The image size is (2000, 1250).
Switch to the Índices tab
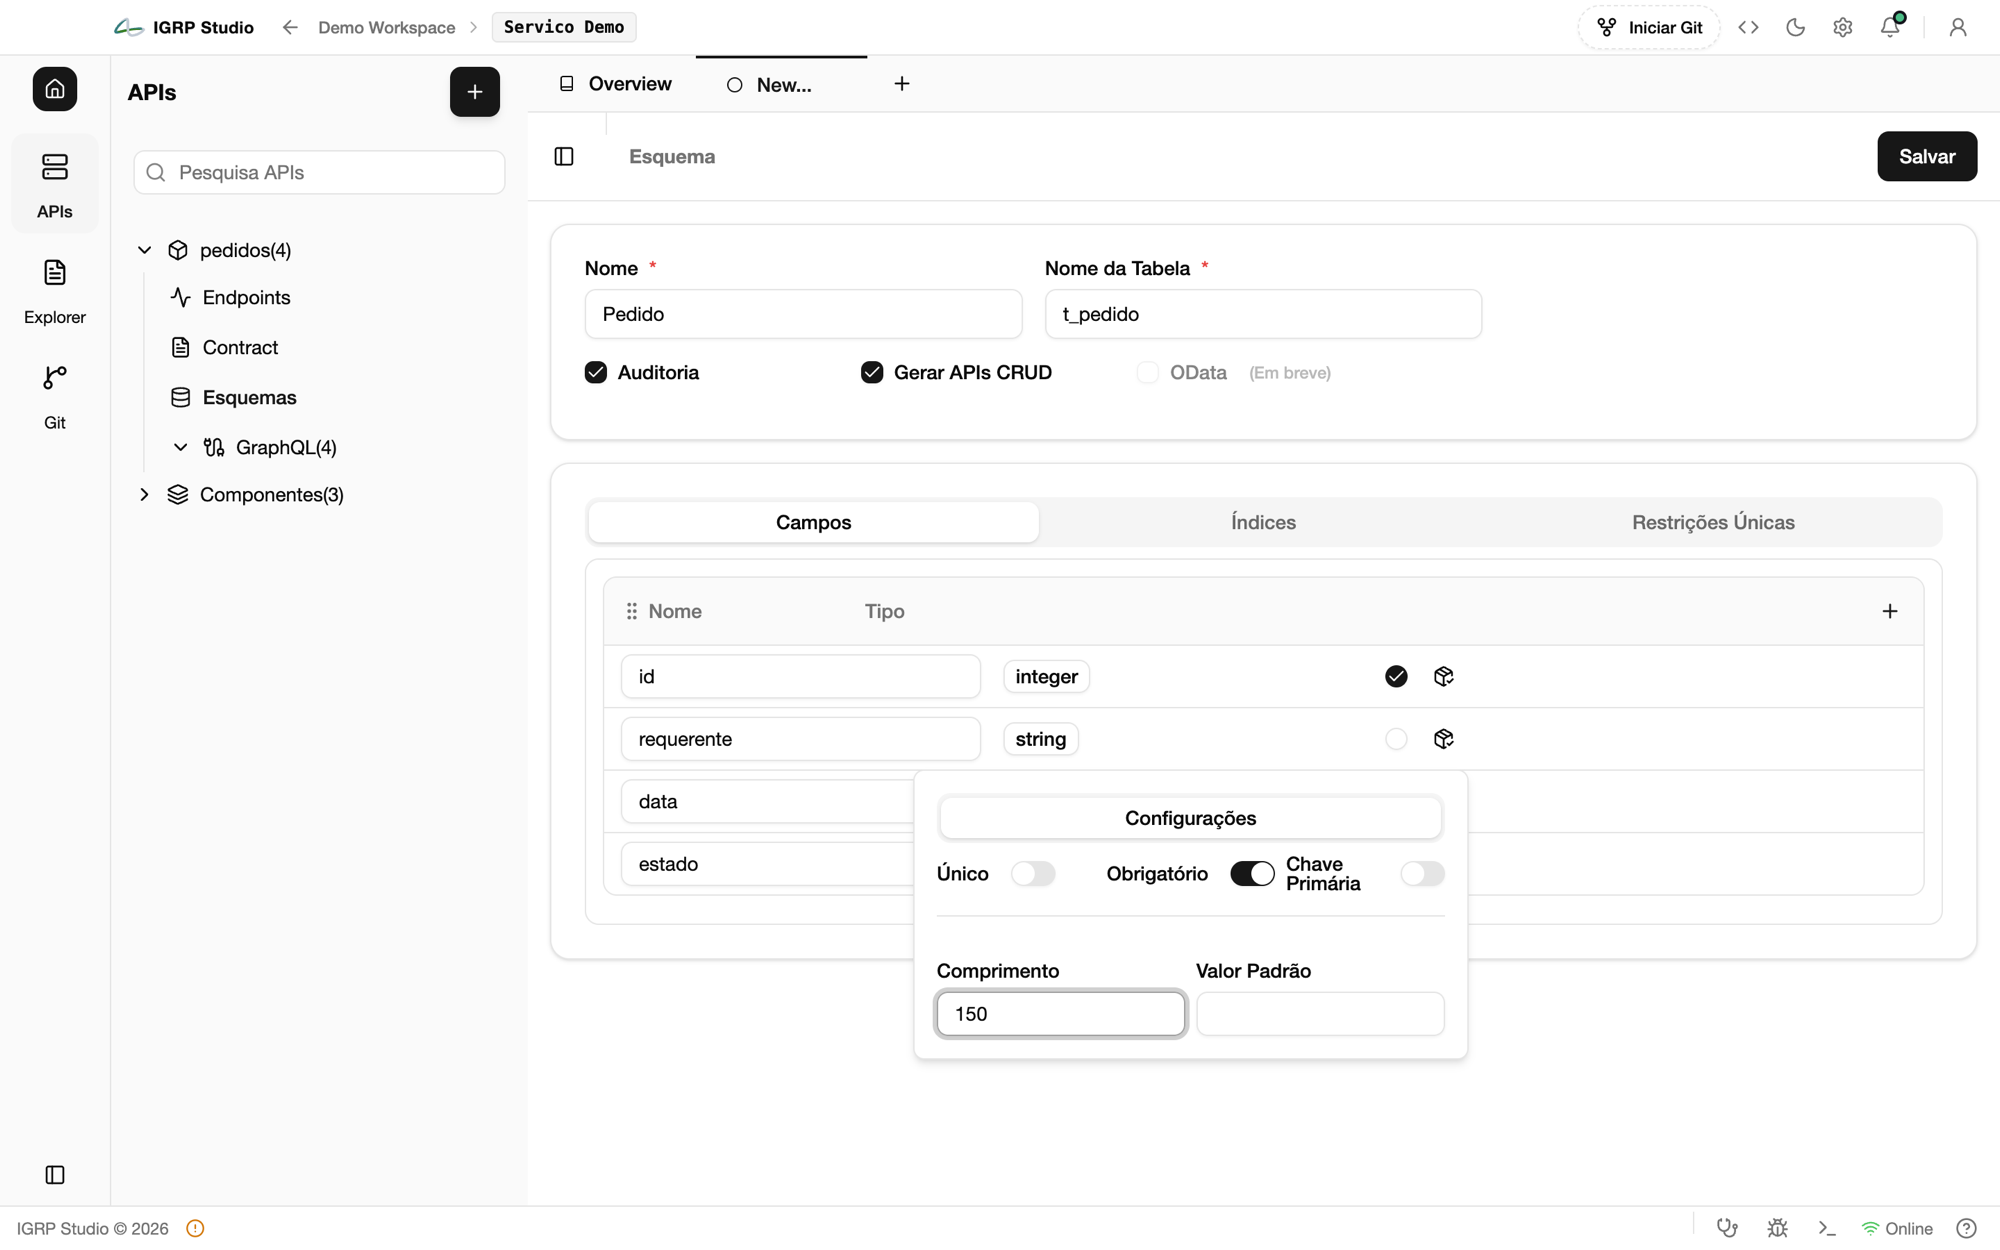[x=1263, y=522]
